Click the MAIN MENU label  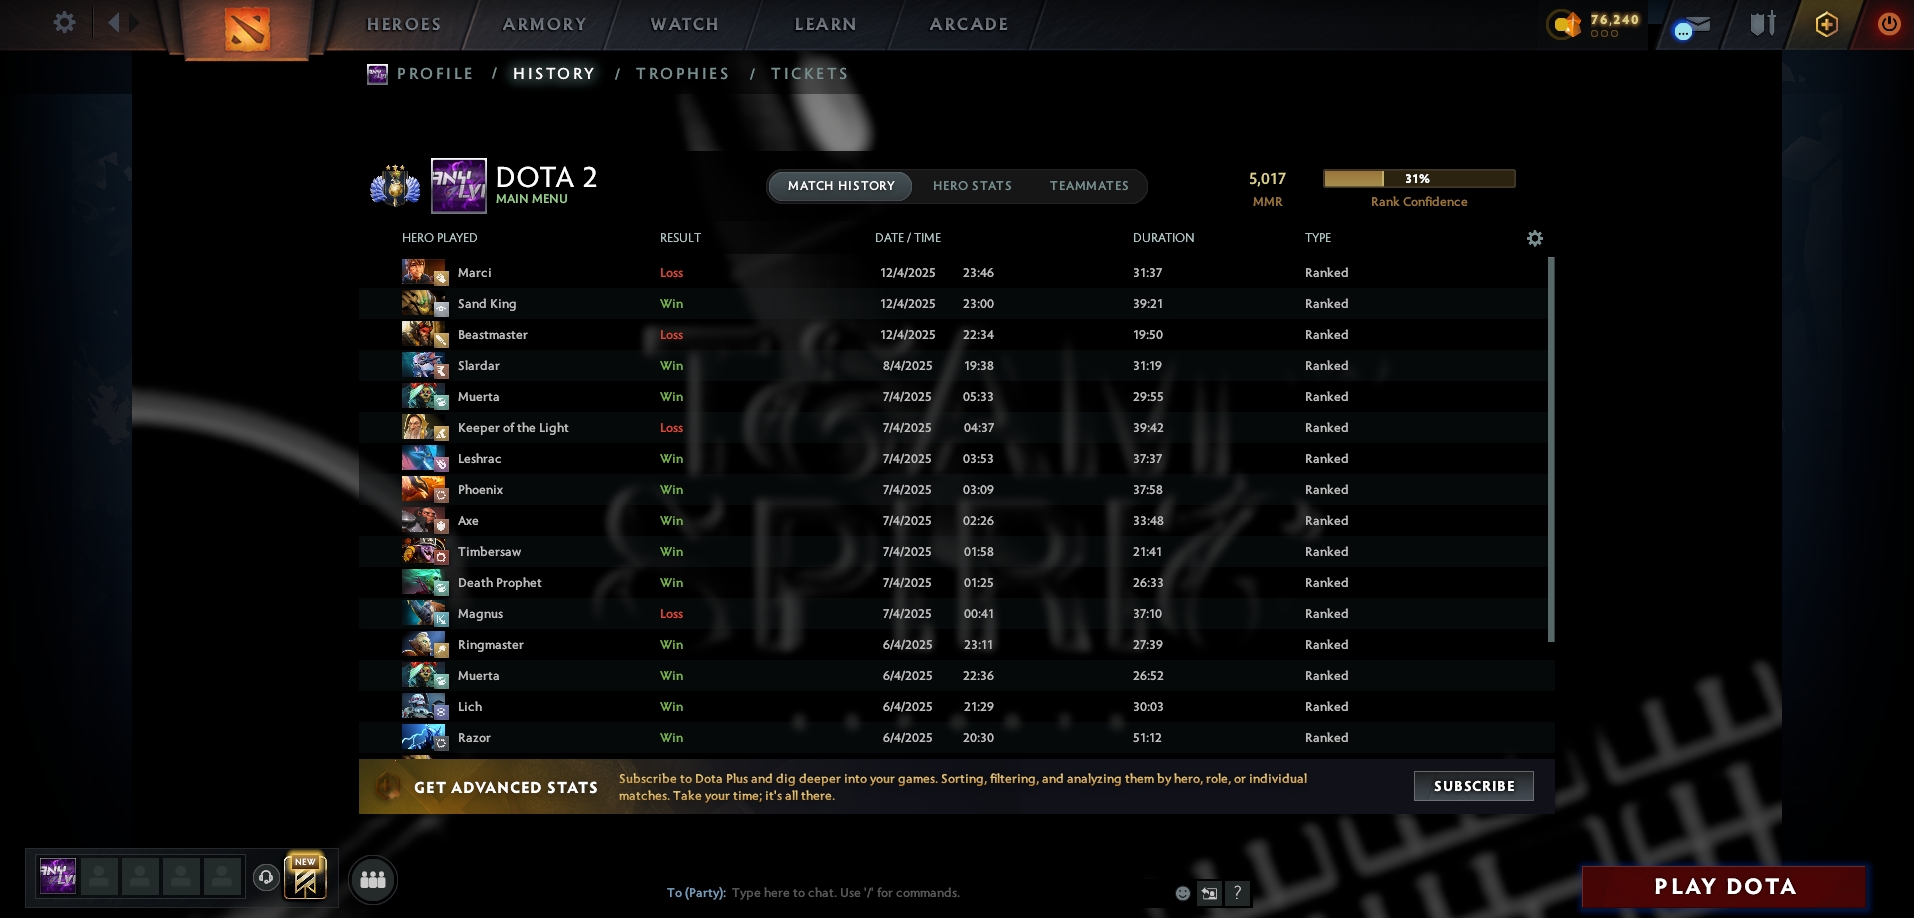[x=532, y=199]
